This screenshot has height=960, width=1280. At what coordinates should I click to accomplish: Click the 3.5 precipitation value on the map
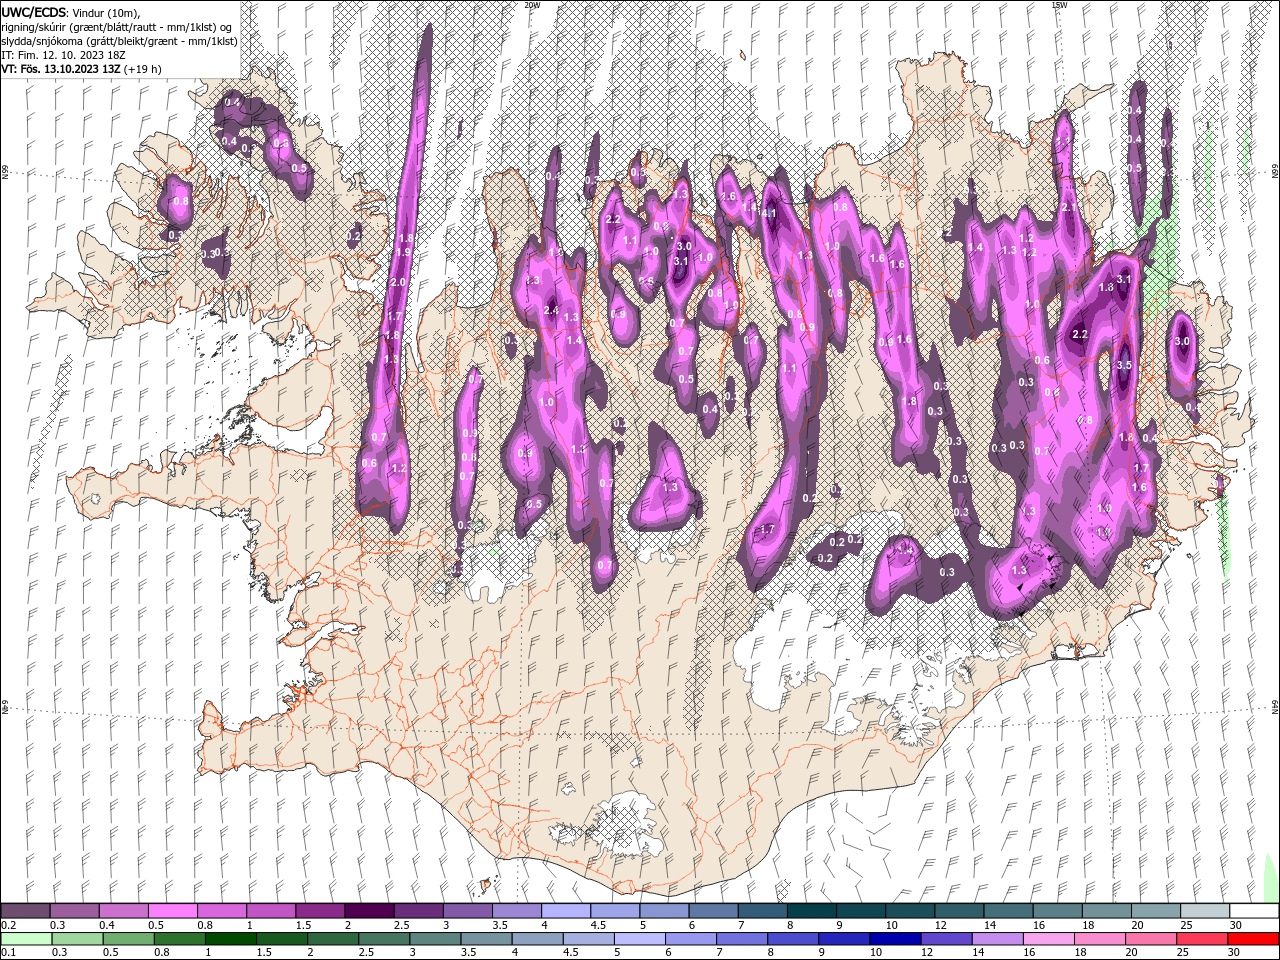[1123, 365]
